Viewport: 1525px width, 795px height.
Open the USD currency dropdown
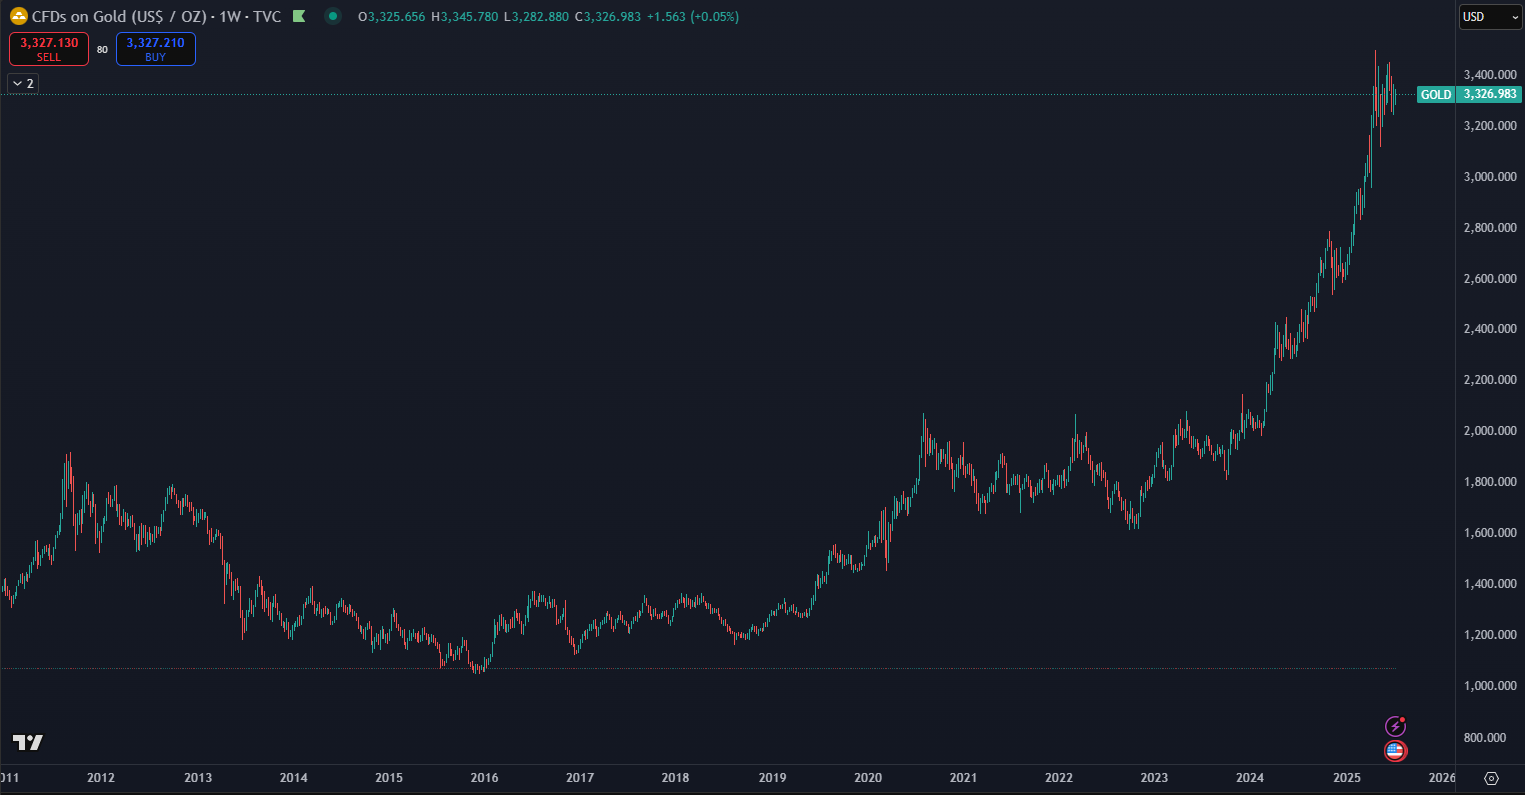tap(1491, 17)
